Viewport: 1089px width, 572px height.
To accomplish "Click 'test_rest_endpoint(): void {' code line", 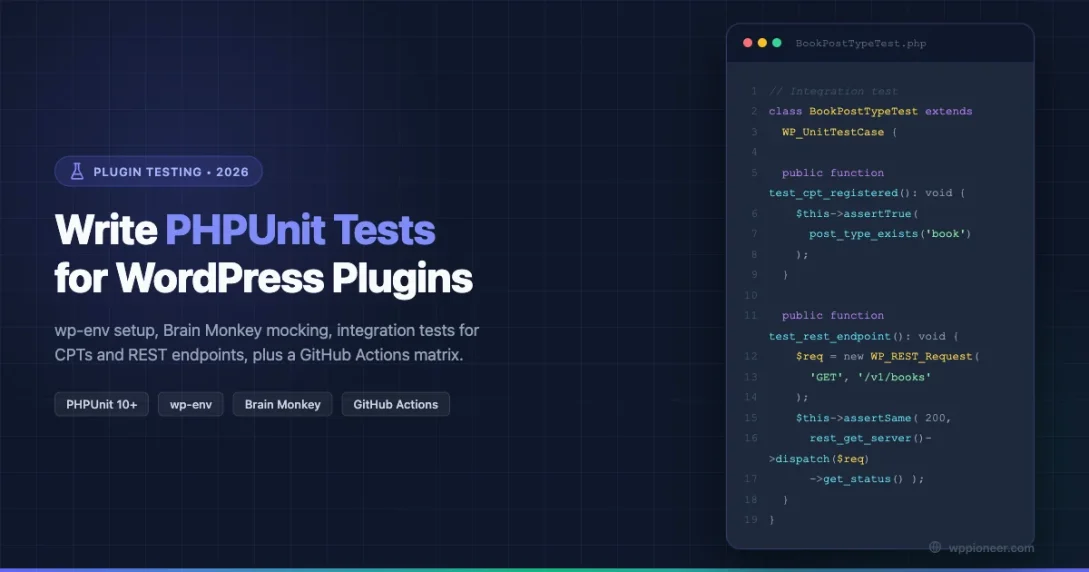I will pyautogui.click(x=863, y=336).
